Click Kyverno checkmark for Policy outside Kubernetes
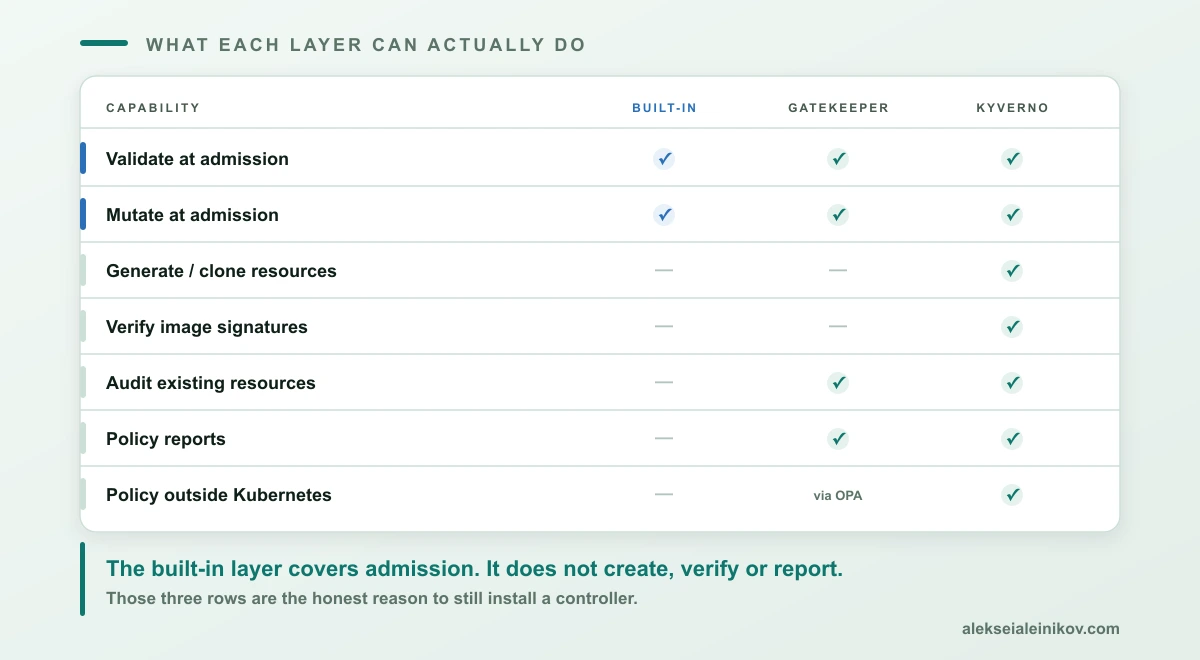The height and width of the screenshot is (660, 1200). coord(1012,494)
